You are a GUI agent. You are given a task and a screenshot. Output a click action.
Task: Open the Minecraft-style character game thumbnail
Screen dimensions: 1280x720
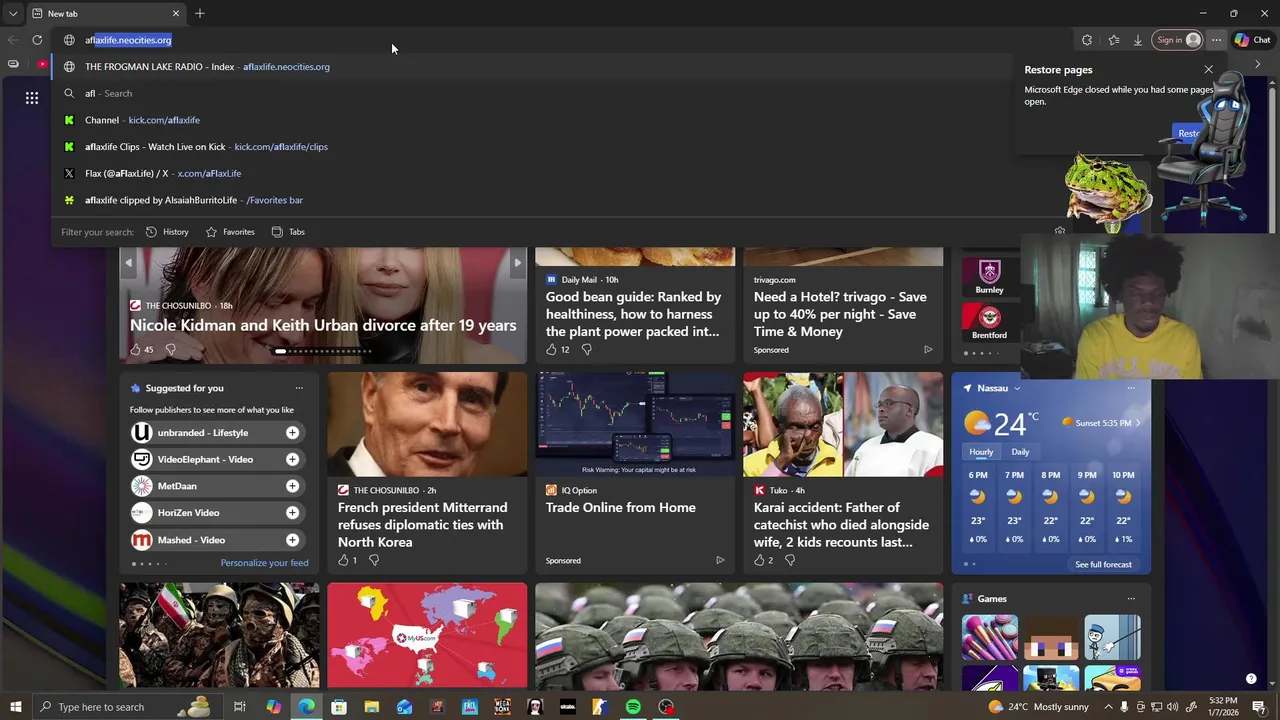1051,638
